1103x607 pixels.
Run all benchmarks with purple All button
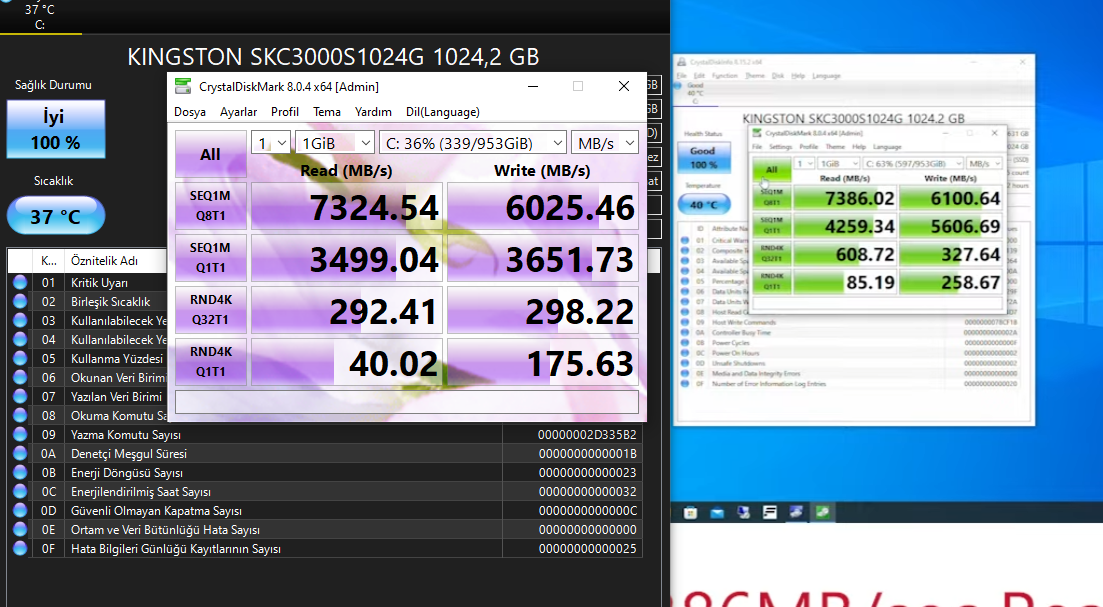(x=210, y=154)
